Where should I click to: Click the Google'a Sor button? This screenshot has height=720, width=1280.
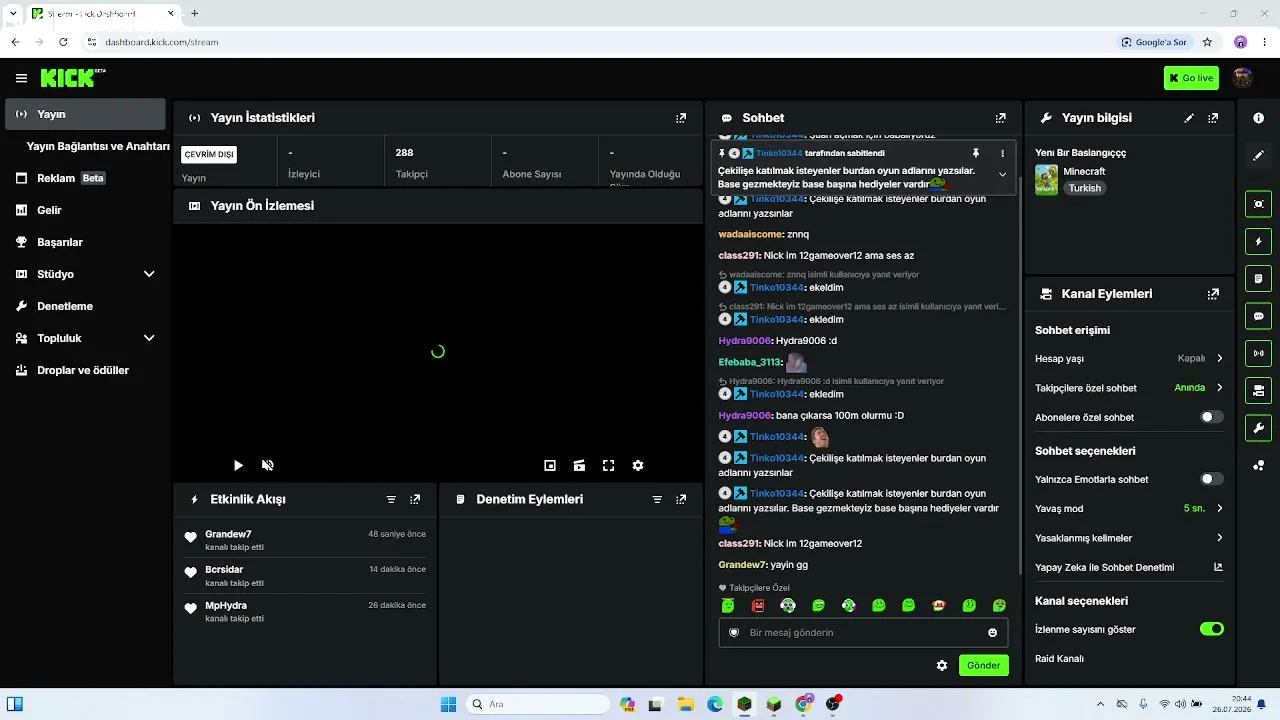[1154, 42]
